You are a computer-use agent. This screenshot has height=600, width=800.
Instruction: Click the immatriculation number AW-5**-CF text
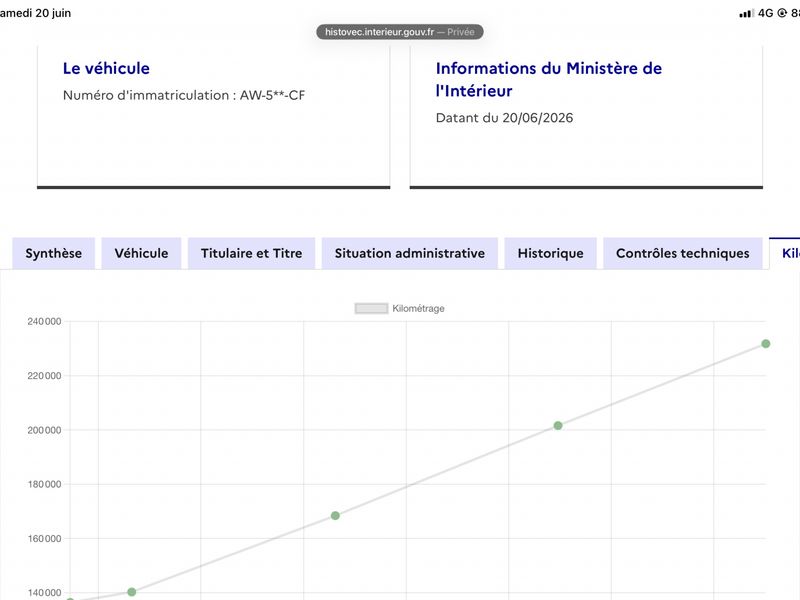pos(272,95)
